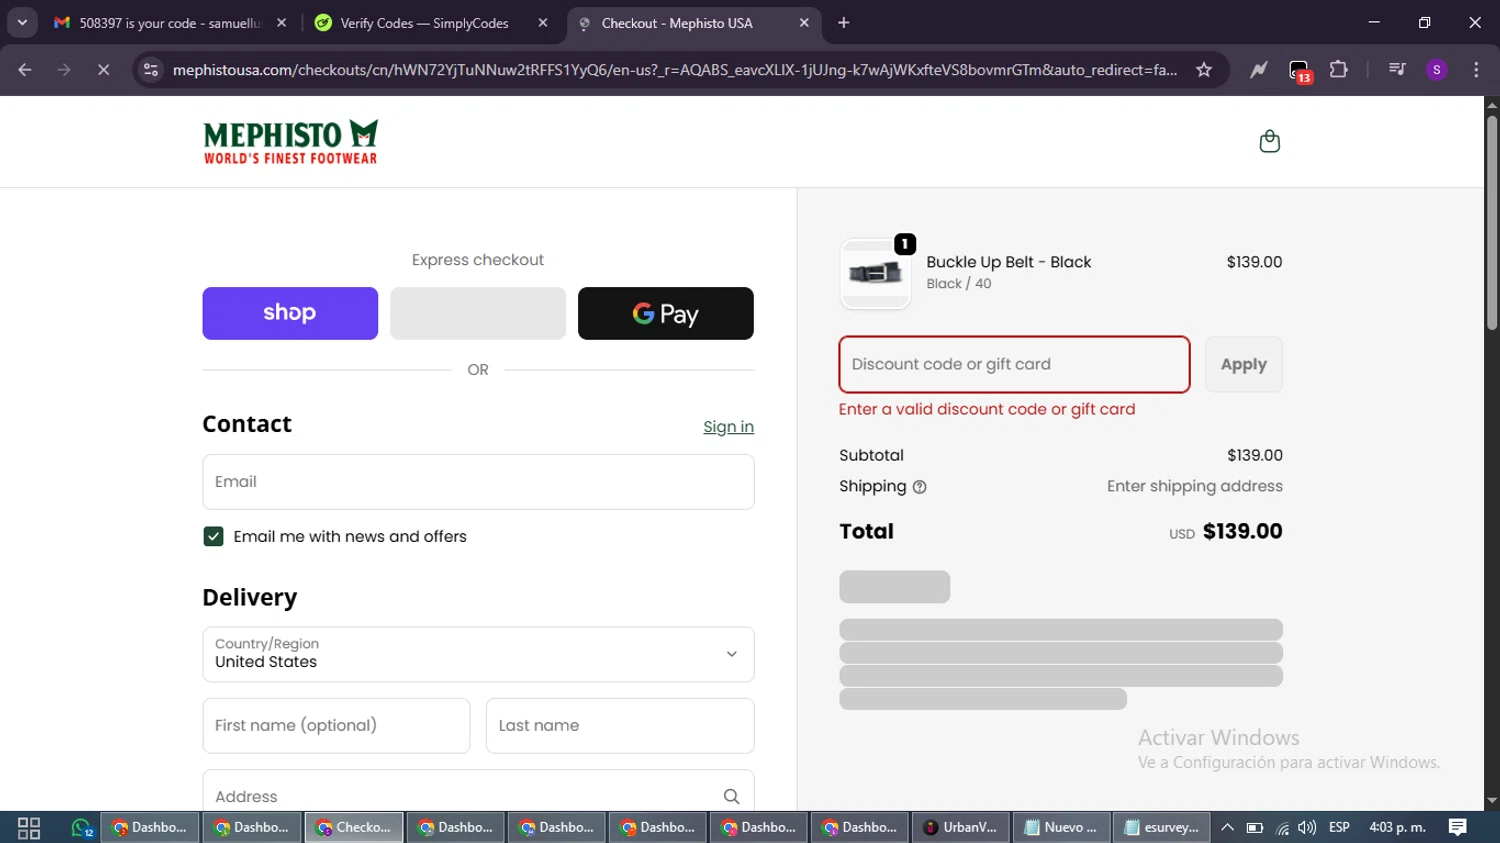Open the Extensions puzzle piece menu
This screenshot has height=843, width=1500.
click(x=1338, y=70)
